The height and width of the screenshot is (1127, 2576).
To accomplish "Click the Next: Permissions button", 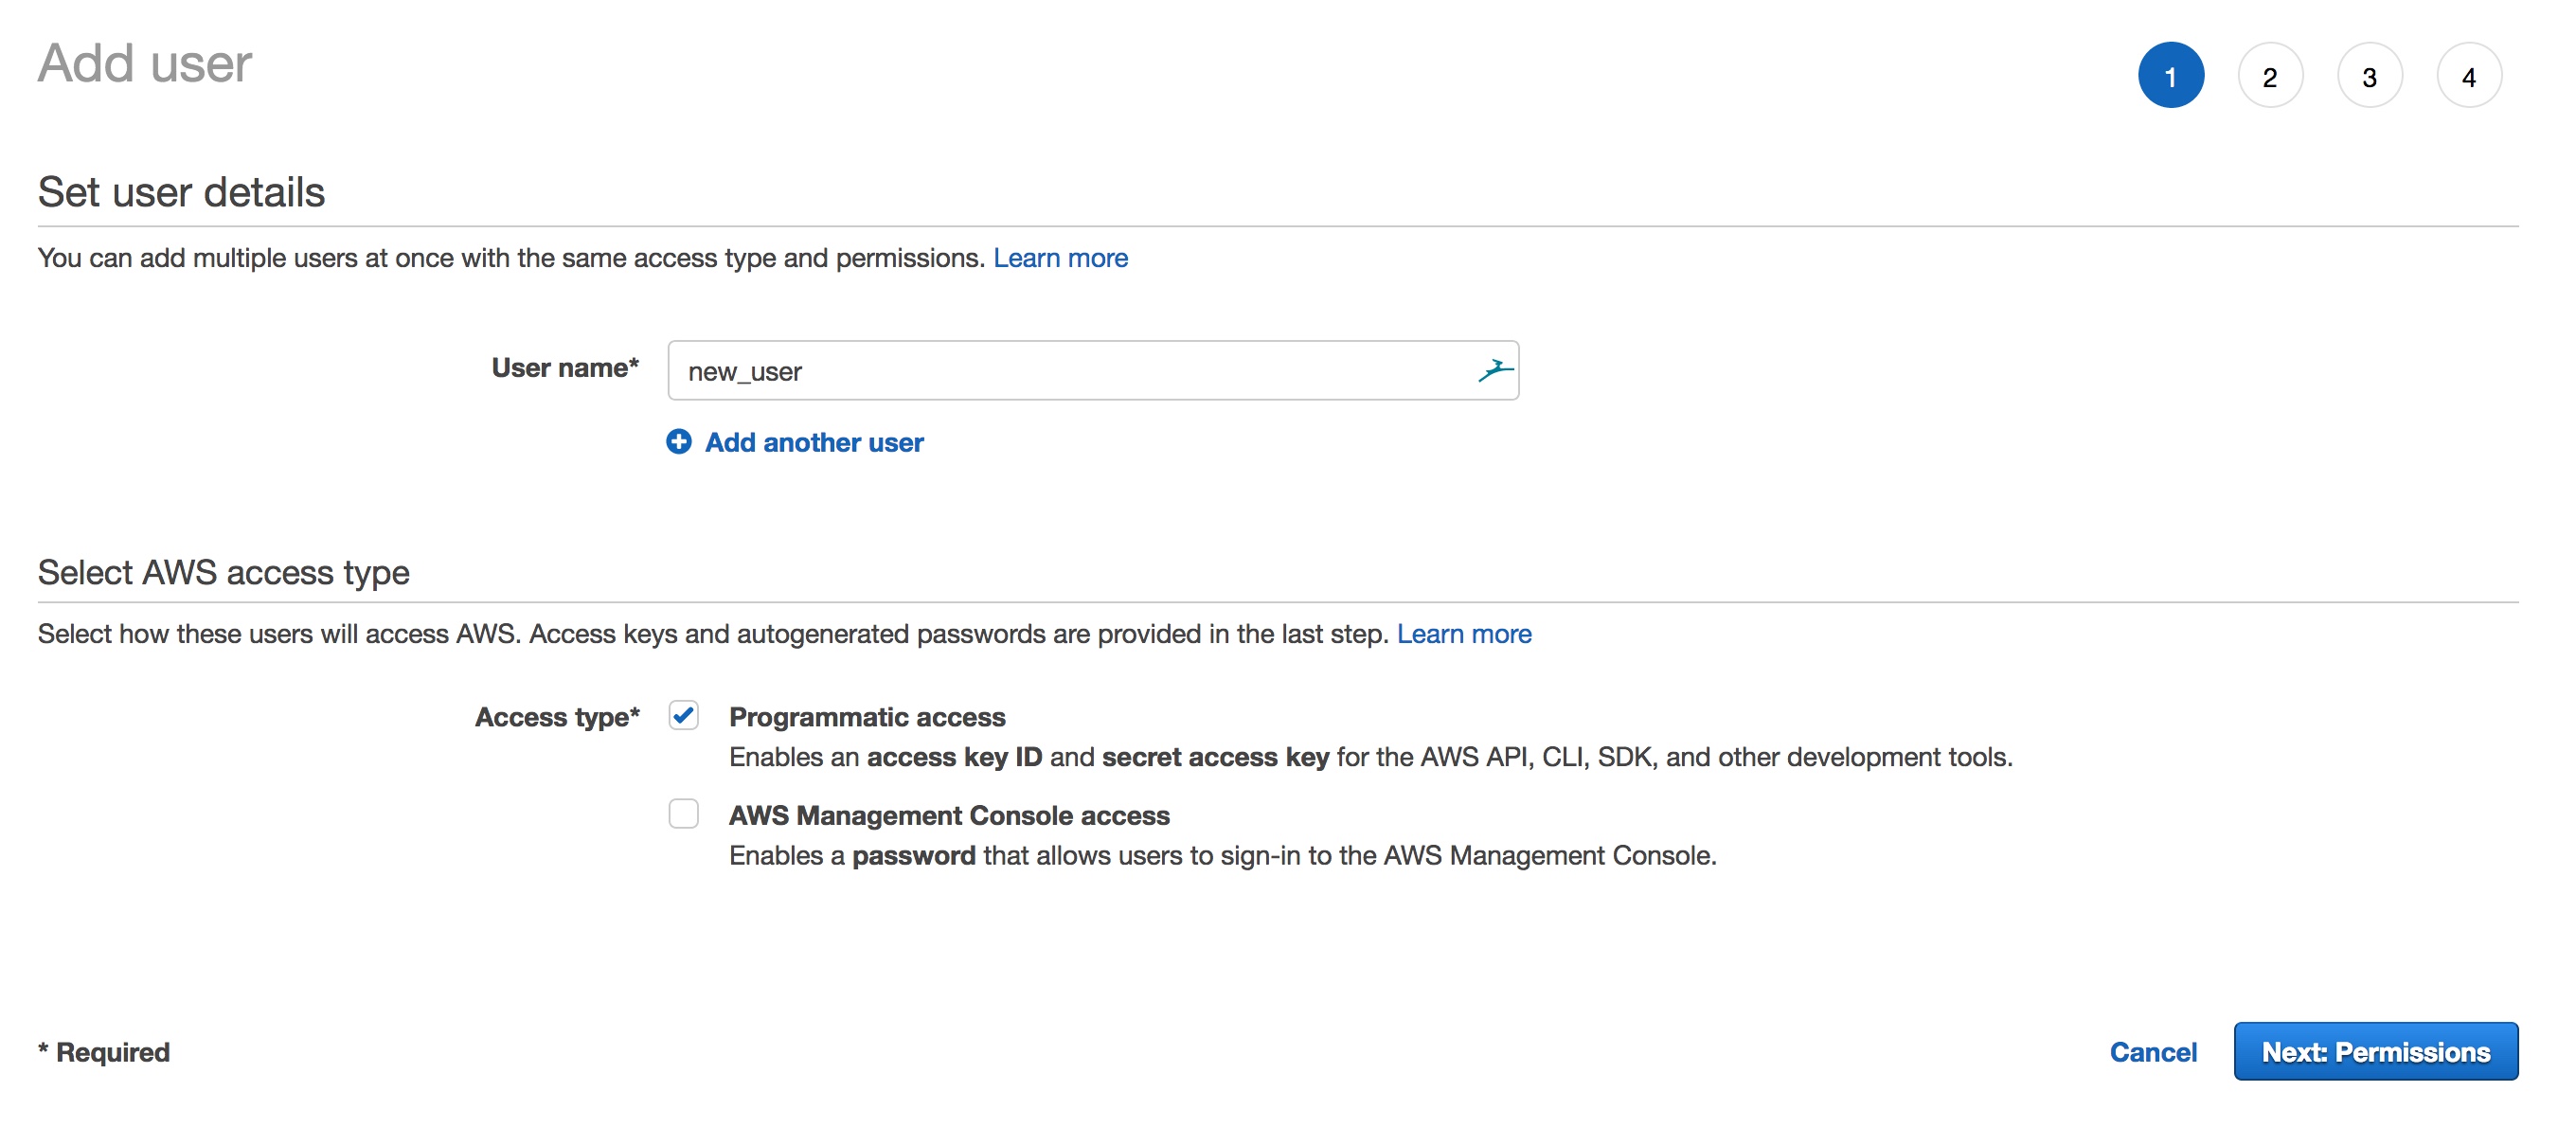I will (x=2376, y=1052).
